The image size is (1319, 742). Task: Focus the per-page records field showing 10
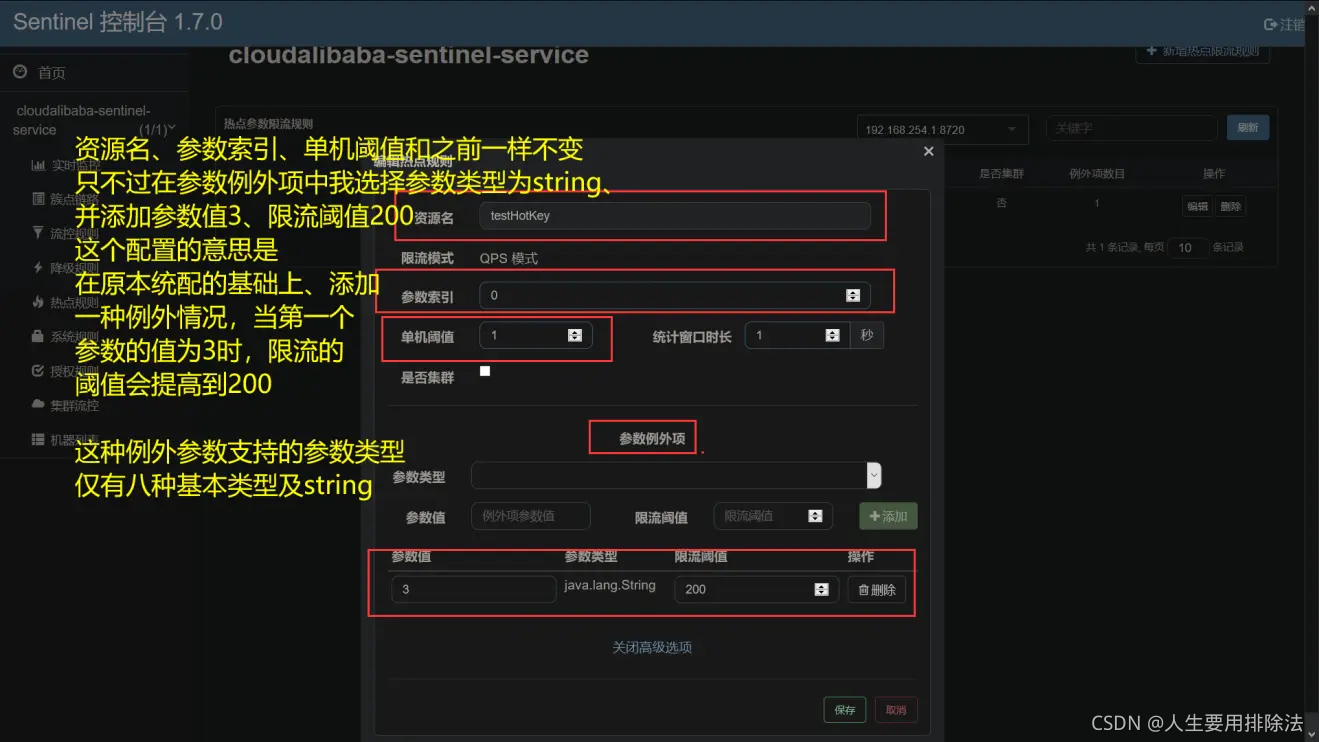tap(1187, 247)
